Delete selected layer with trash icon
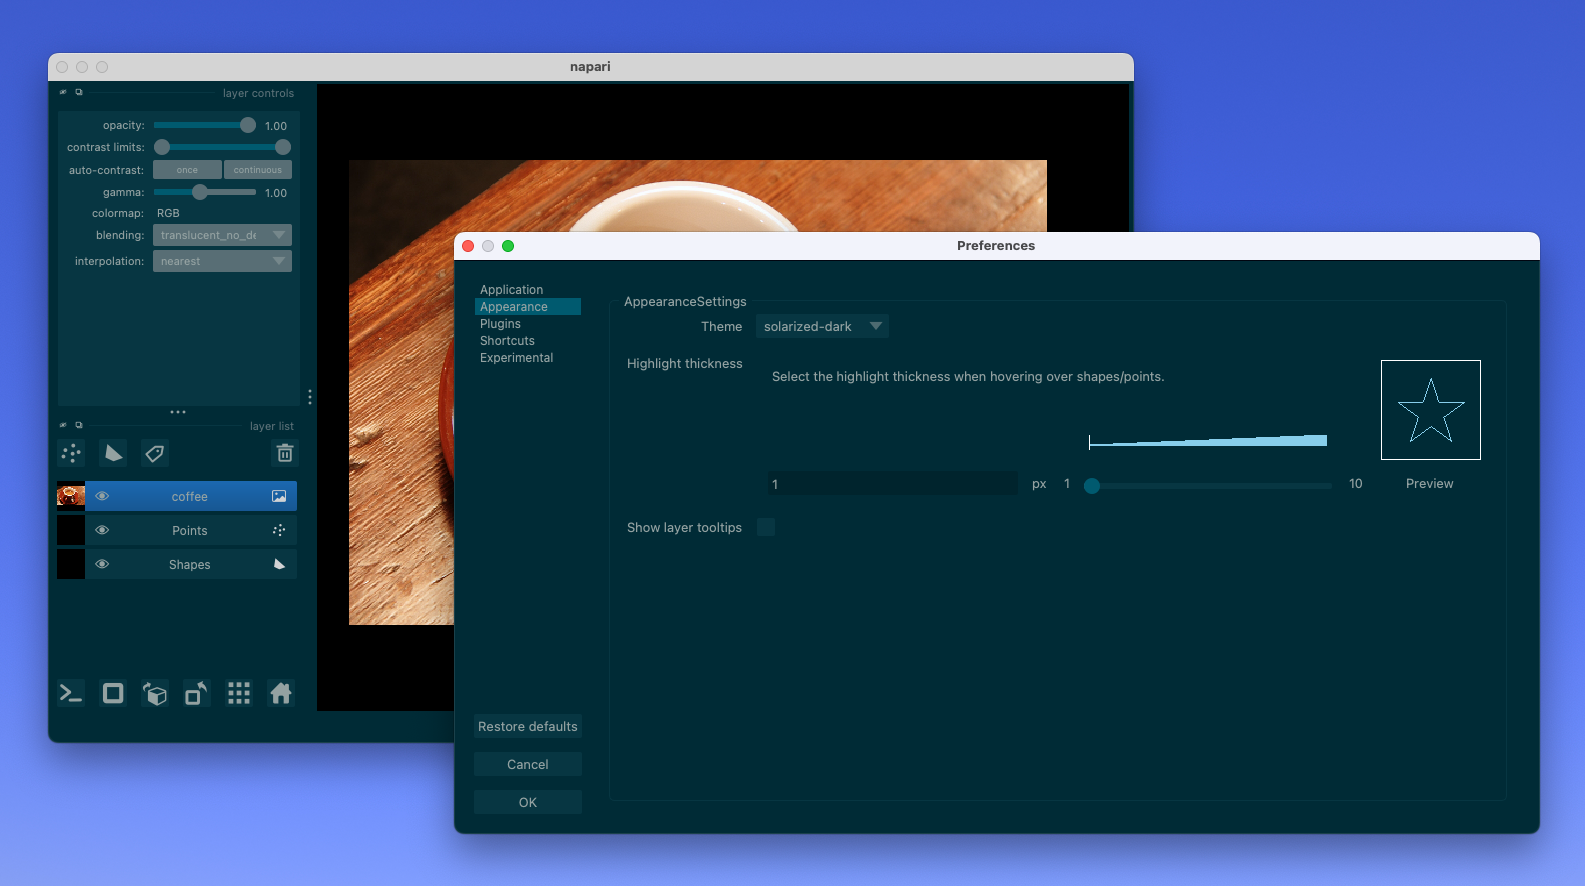The height and width of the screenshot is (886, 1585). [285, 454]
